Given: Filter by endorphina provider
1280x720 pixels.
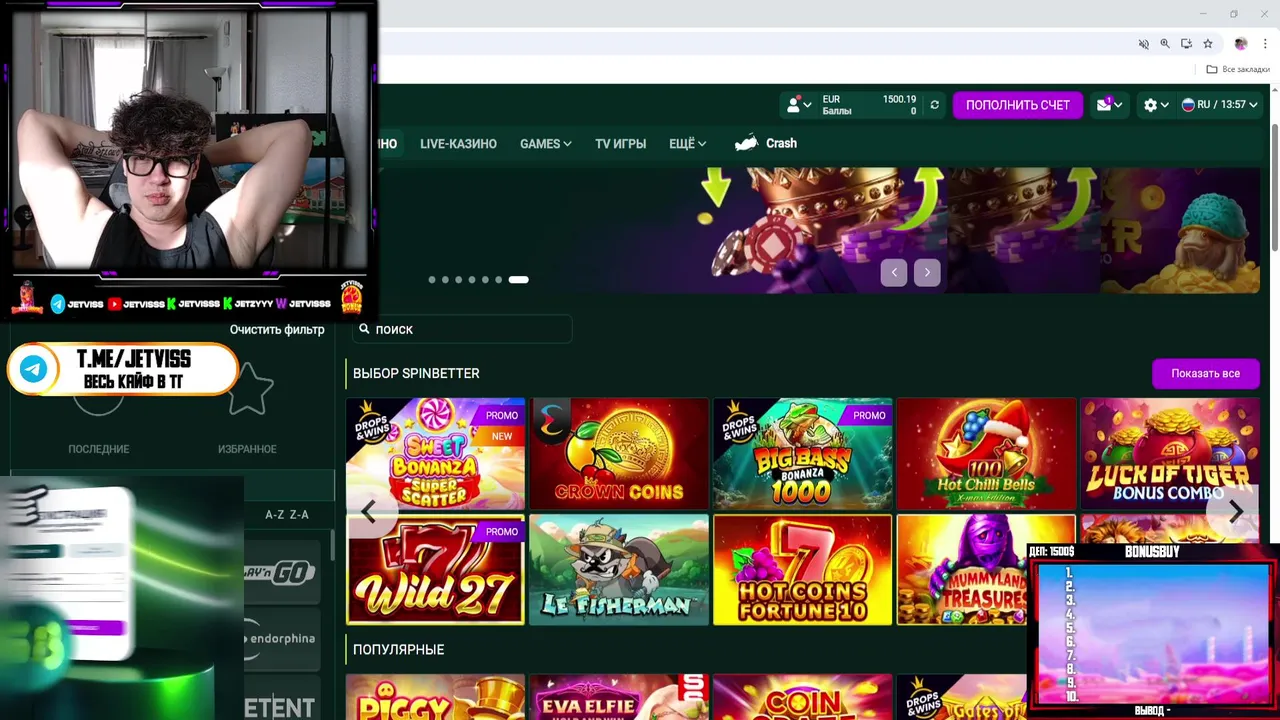Looking at the screenshot, I should click(281, 638).
